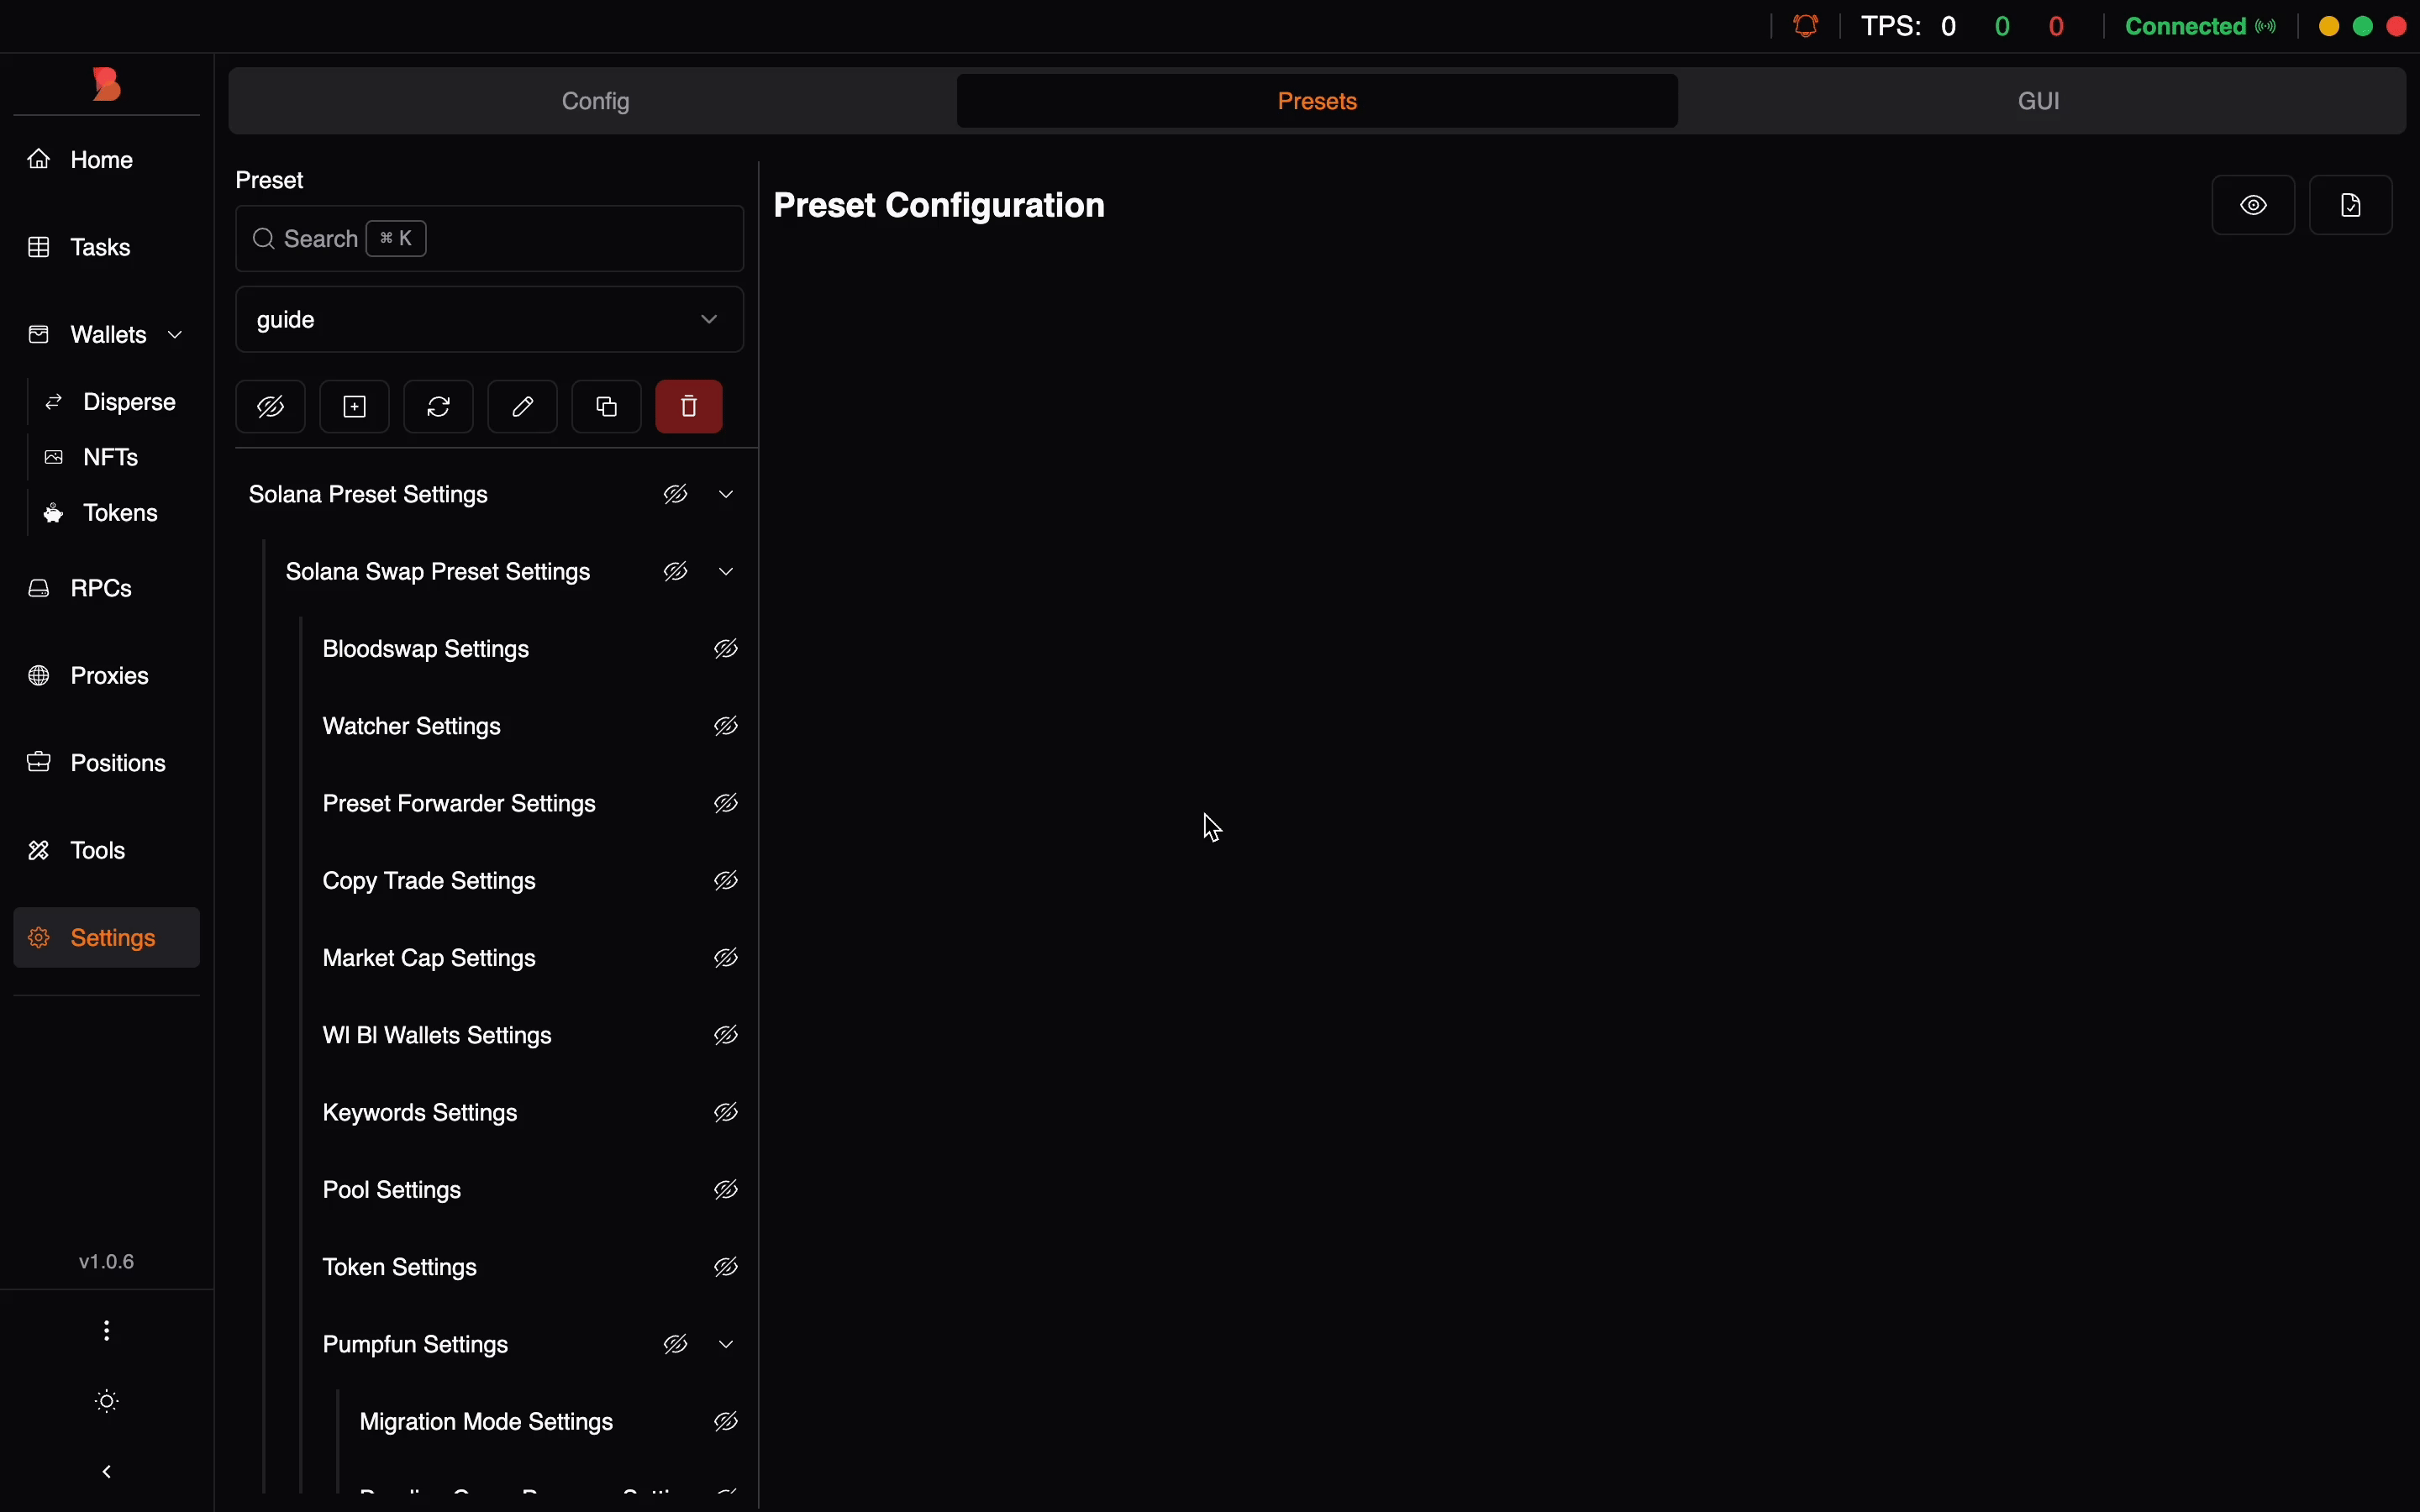Click the duplicate preset copy icon

(606, 407)
